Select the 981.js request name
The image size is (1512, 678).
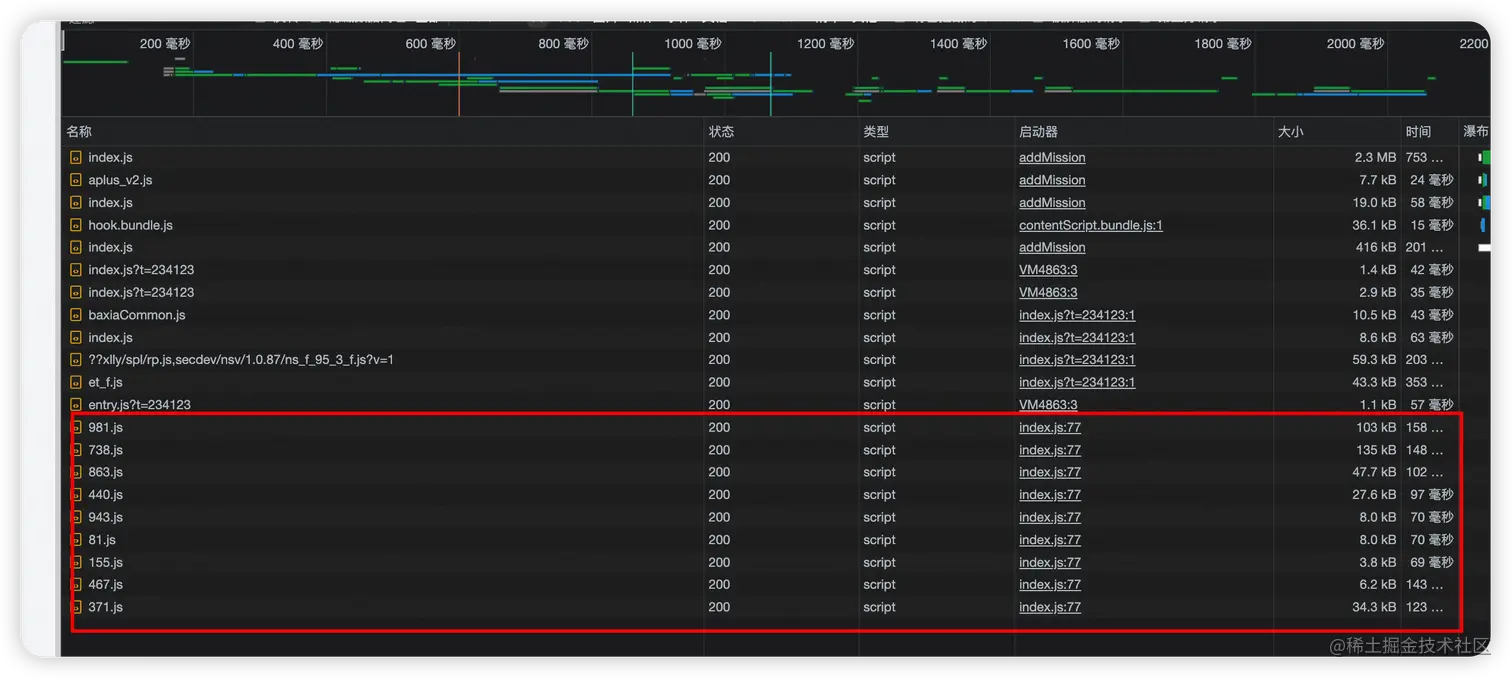tap(105, 427)
